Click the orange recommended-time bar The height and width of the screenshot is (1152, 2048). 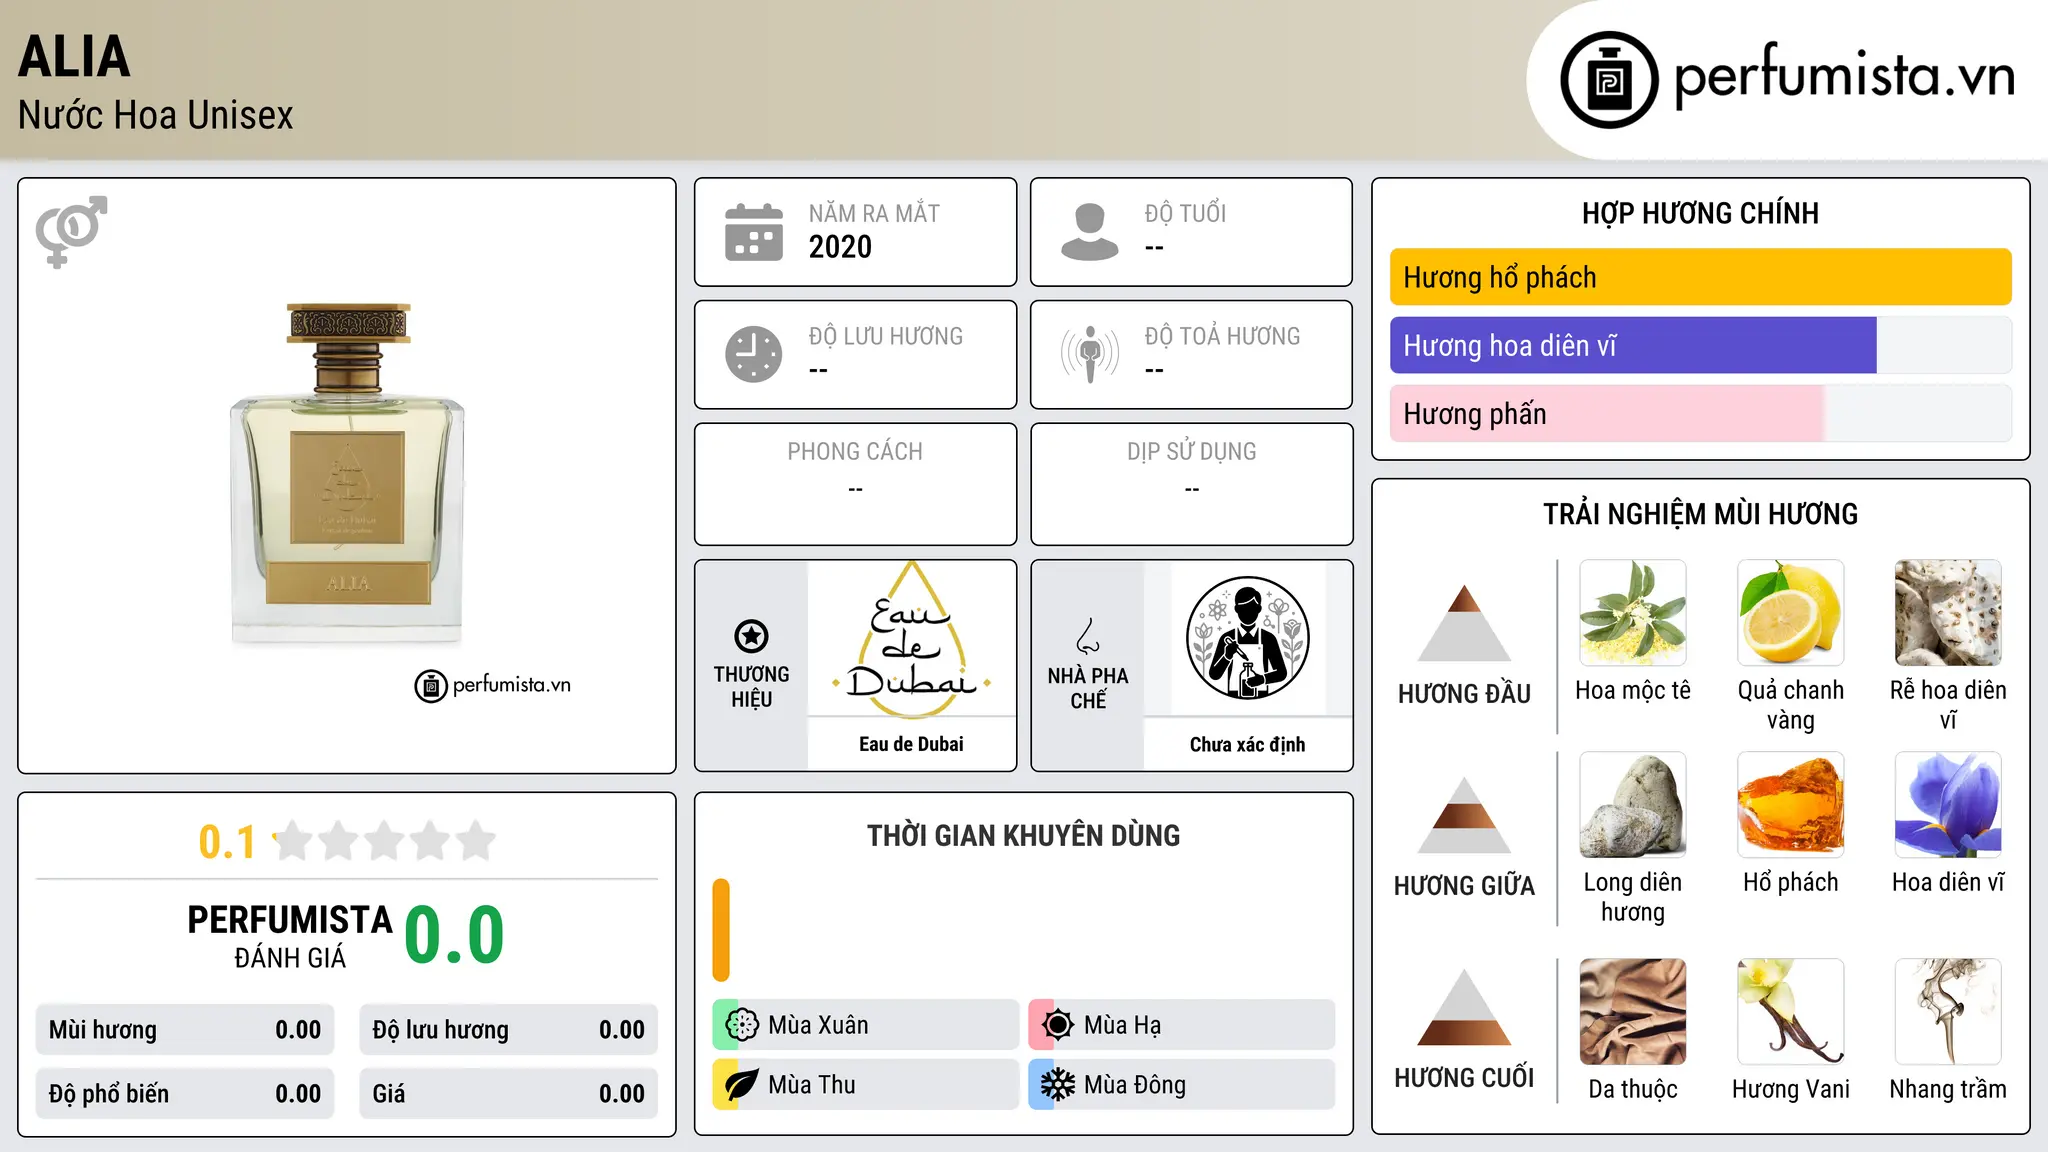click(x=721, y=930)
